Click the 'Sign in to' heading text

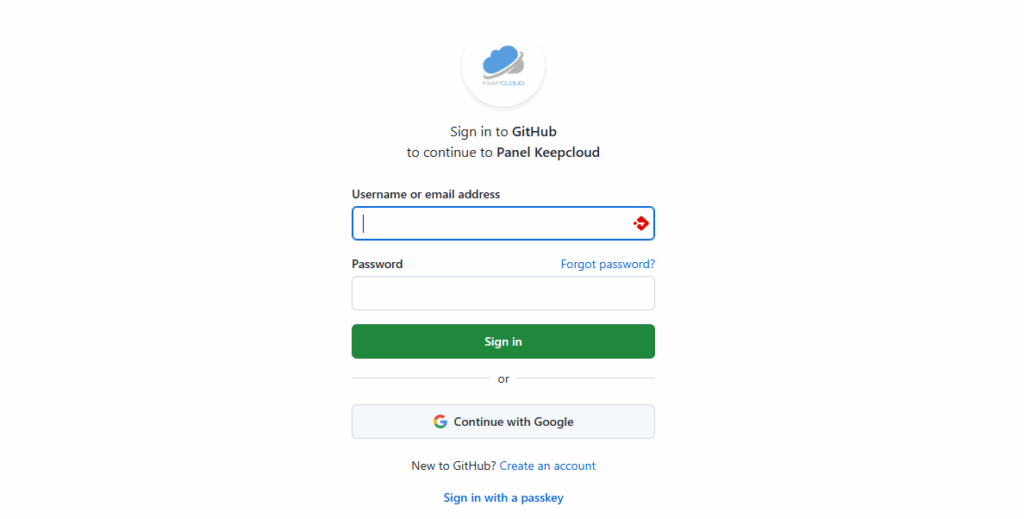(x=479, y=131)
